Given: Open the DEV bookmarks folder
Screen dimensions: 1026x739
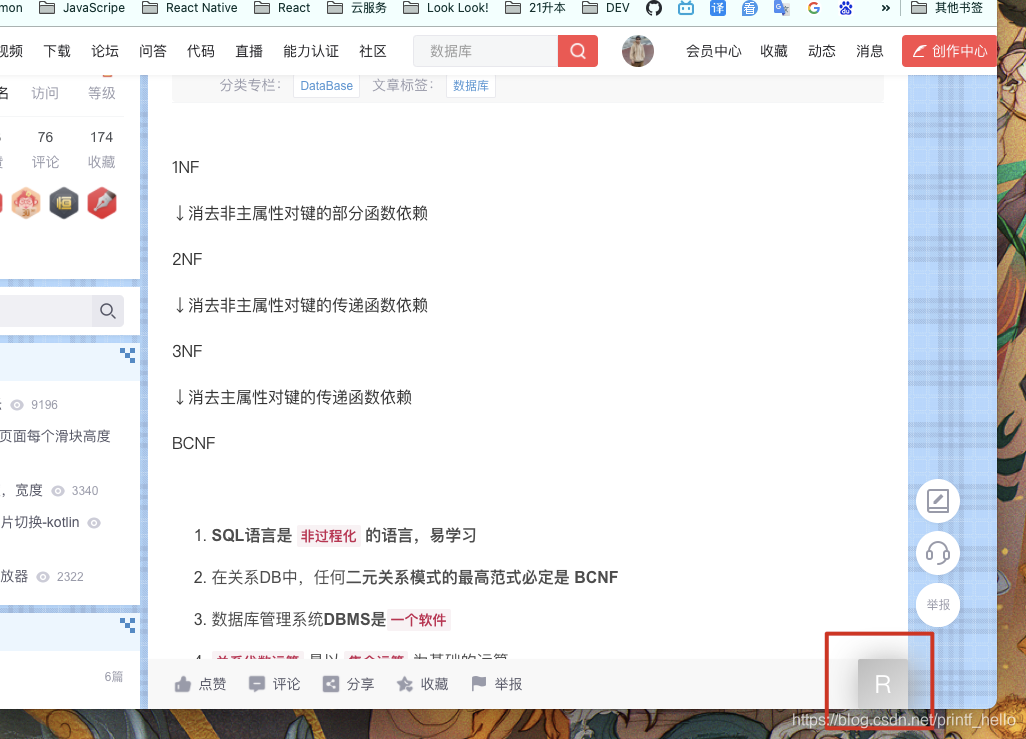Looking at the screenshot, I should [606, 8].
